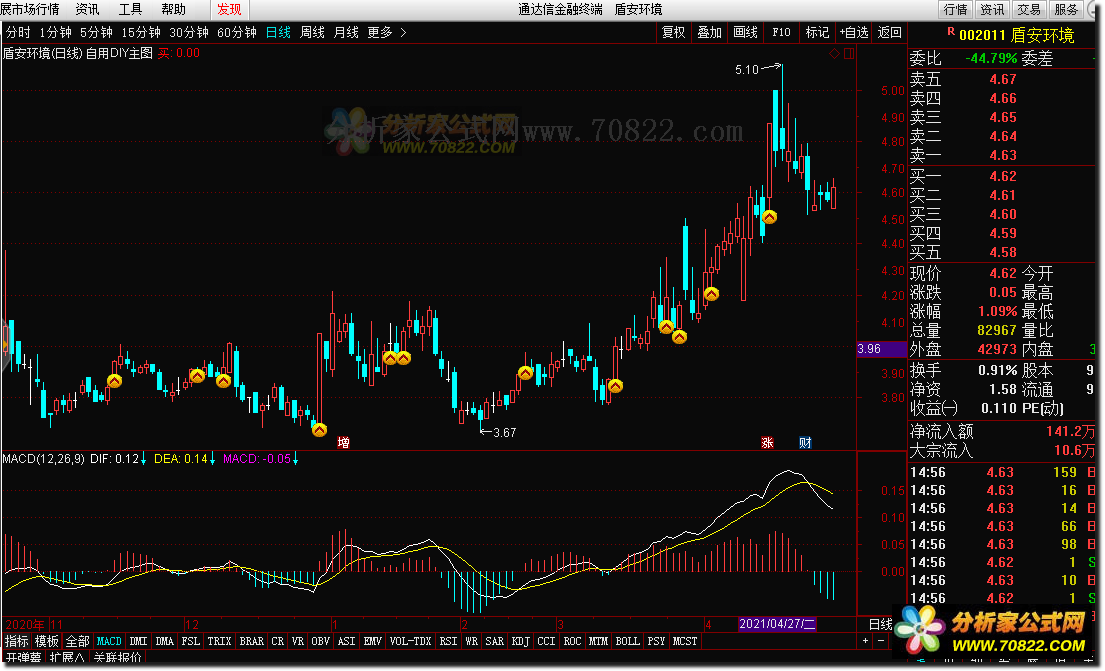Viewport: 1105px width, 671px height.
Task: Click the 返回 back button
Action: pos(889,32)
